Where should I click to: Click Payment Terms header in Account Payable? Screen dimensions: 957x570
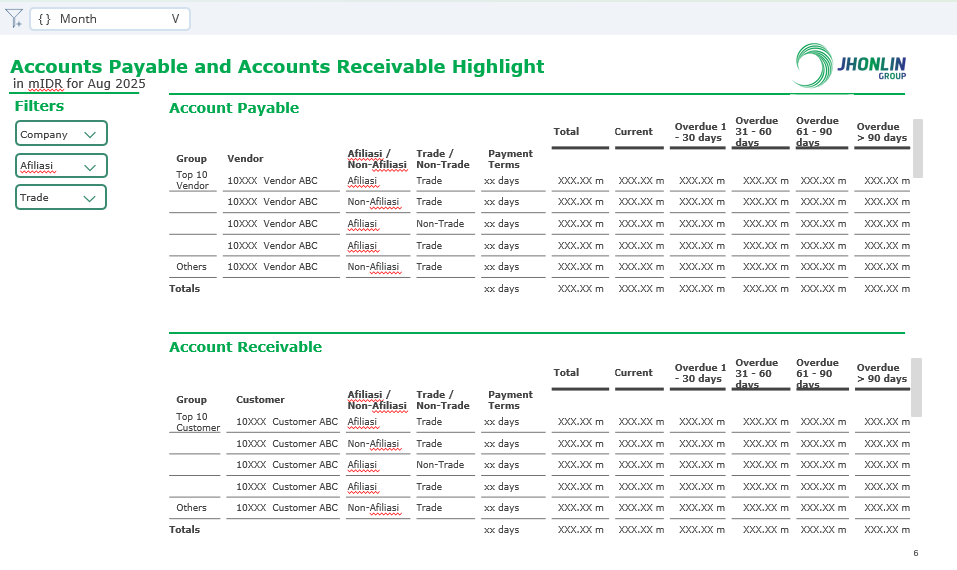pos(510,159)
